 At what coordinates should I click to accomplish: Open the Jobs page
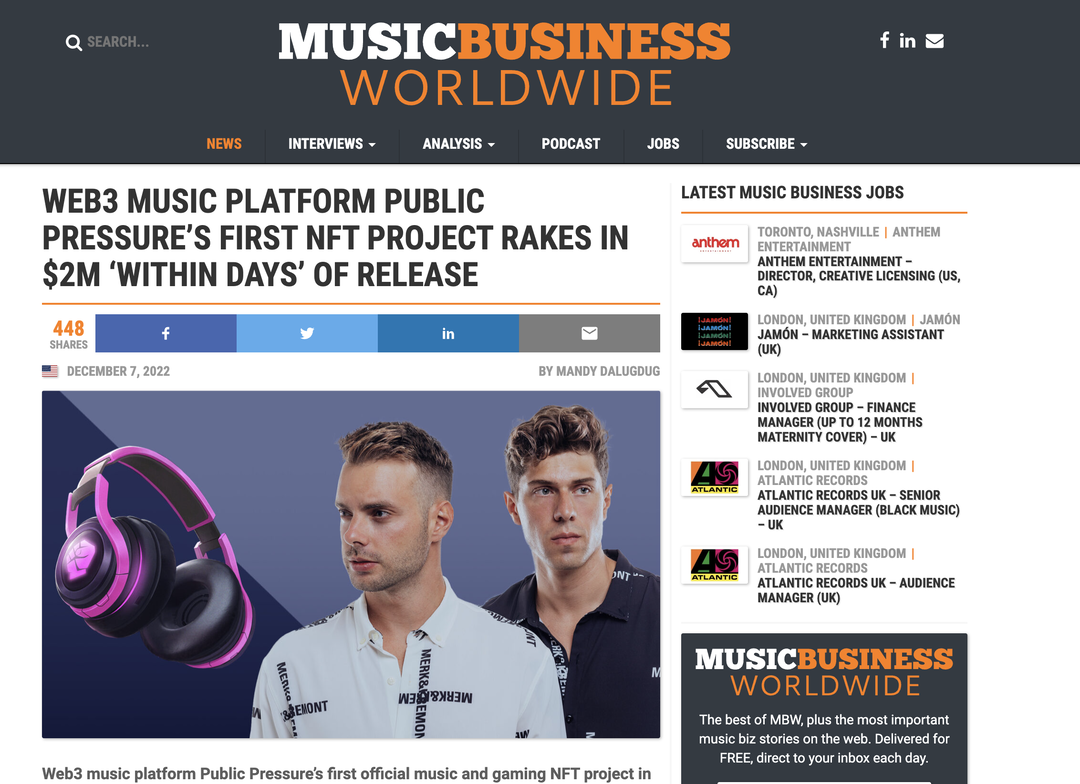[663, 144]
